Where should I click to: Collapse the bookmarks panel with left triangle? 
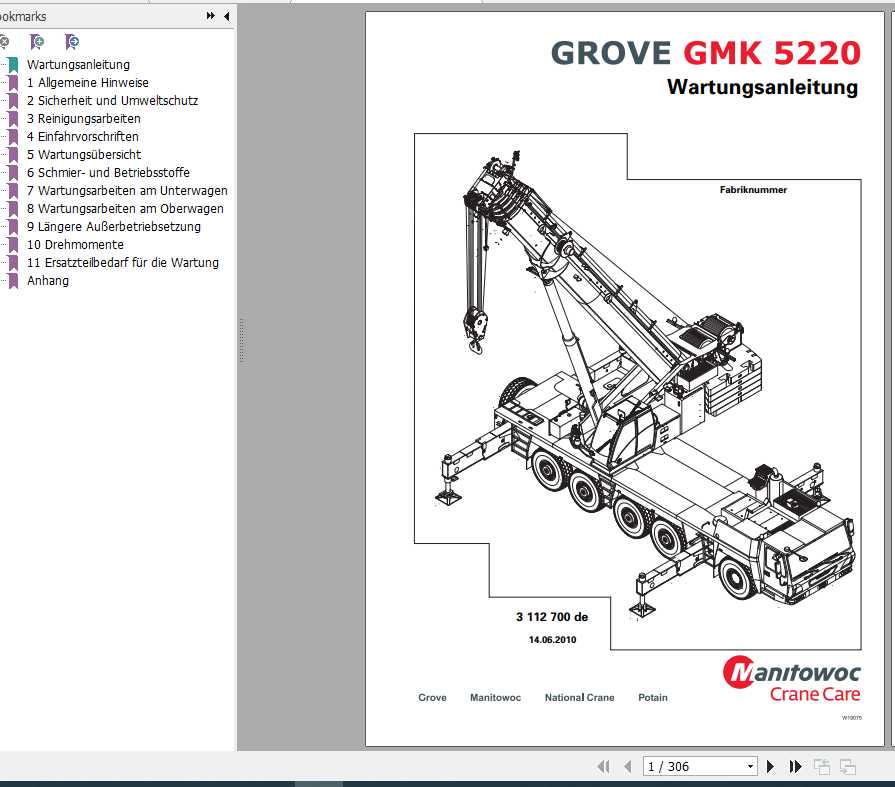227,16
